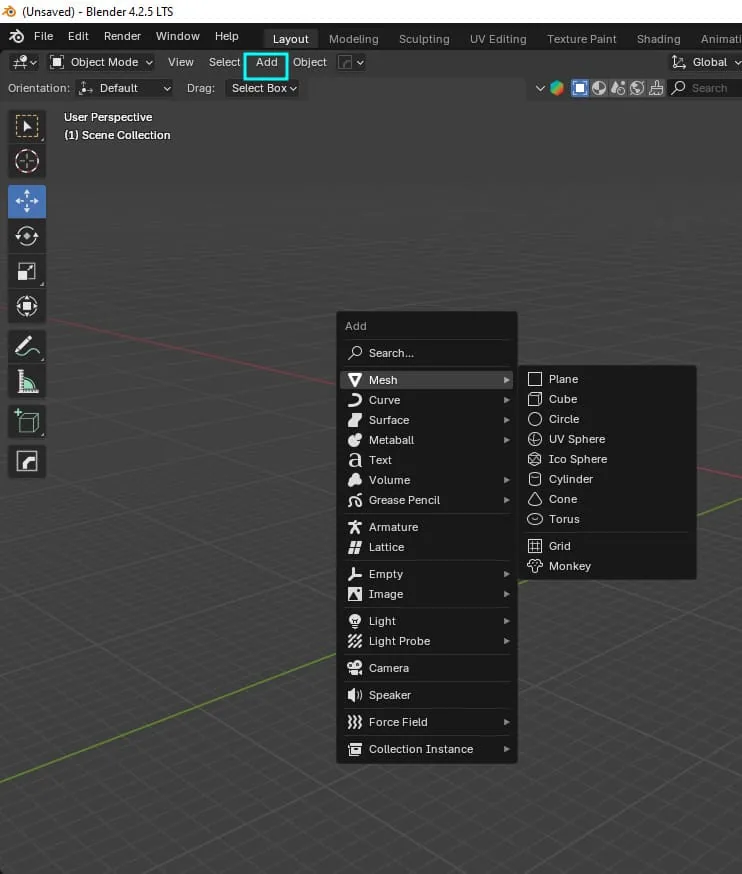Click Search in the Add menu
This screenshot has height=874, width=742.
click(x=426, y=353)
